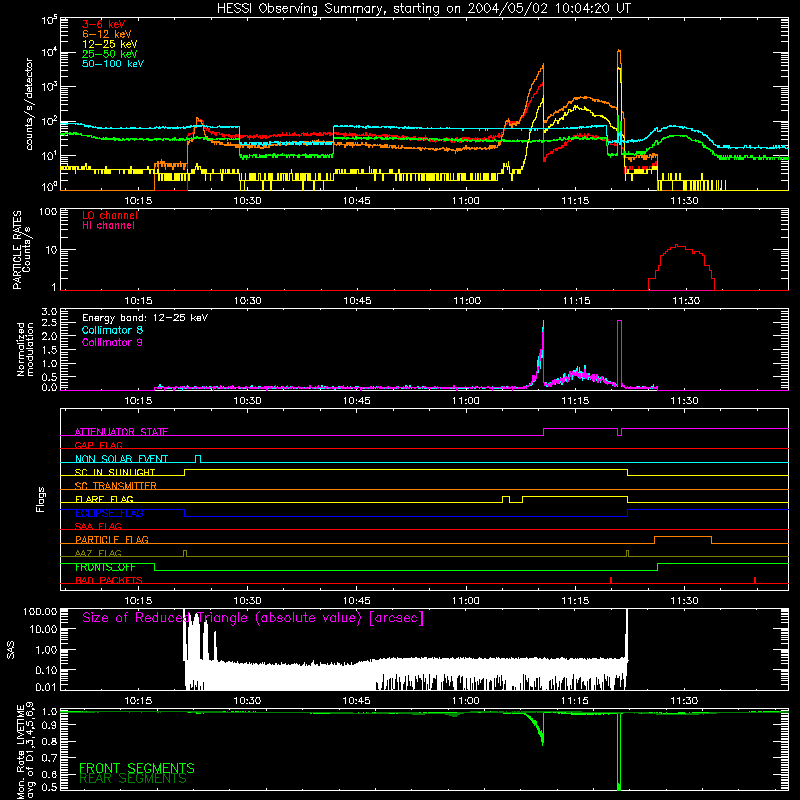The width and height of the screenshot is (800, 800).
Task: Click the FRONT SEGMENTS legend label
Action: (137, 768)
